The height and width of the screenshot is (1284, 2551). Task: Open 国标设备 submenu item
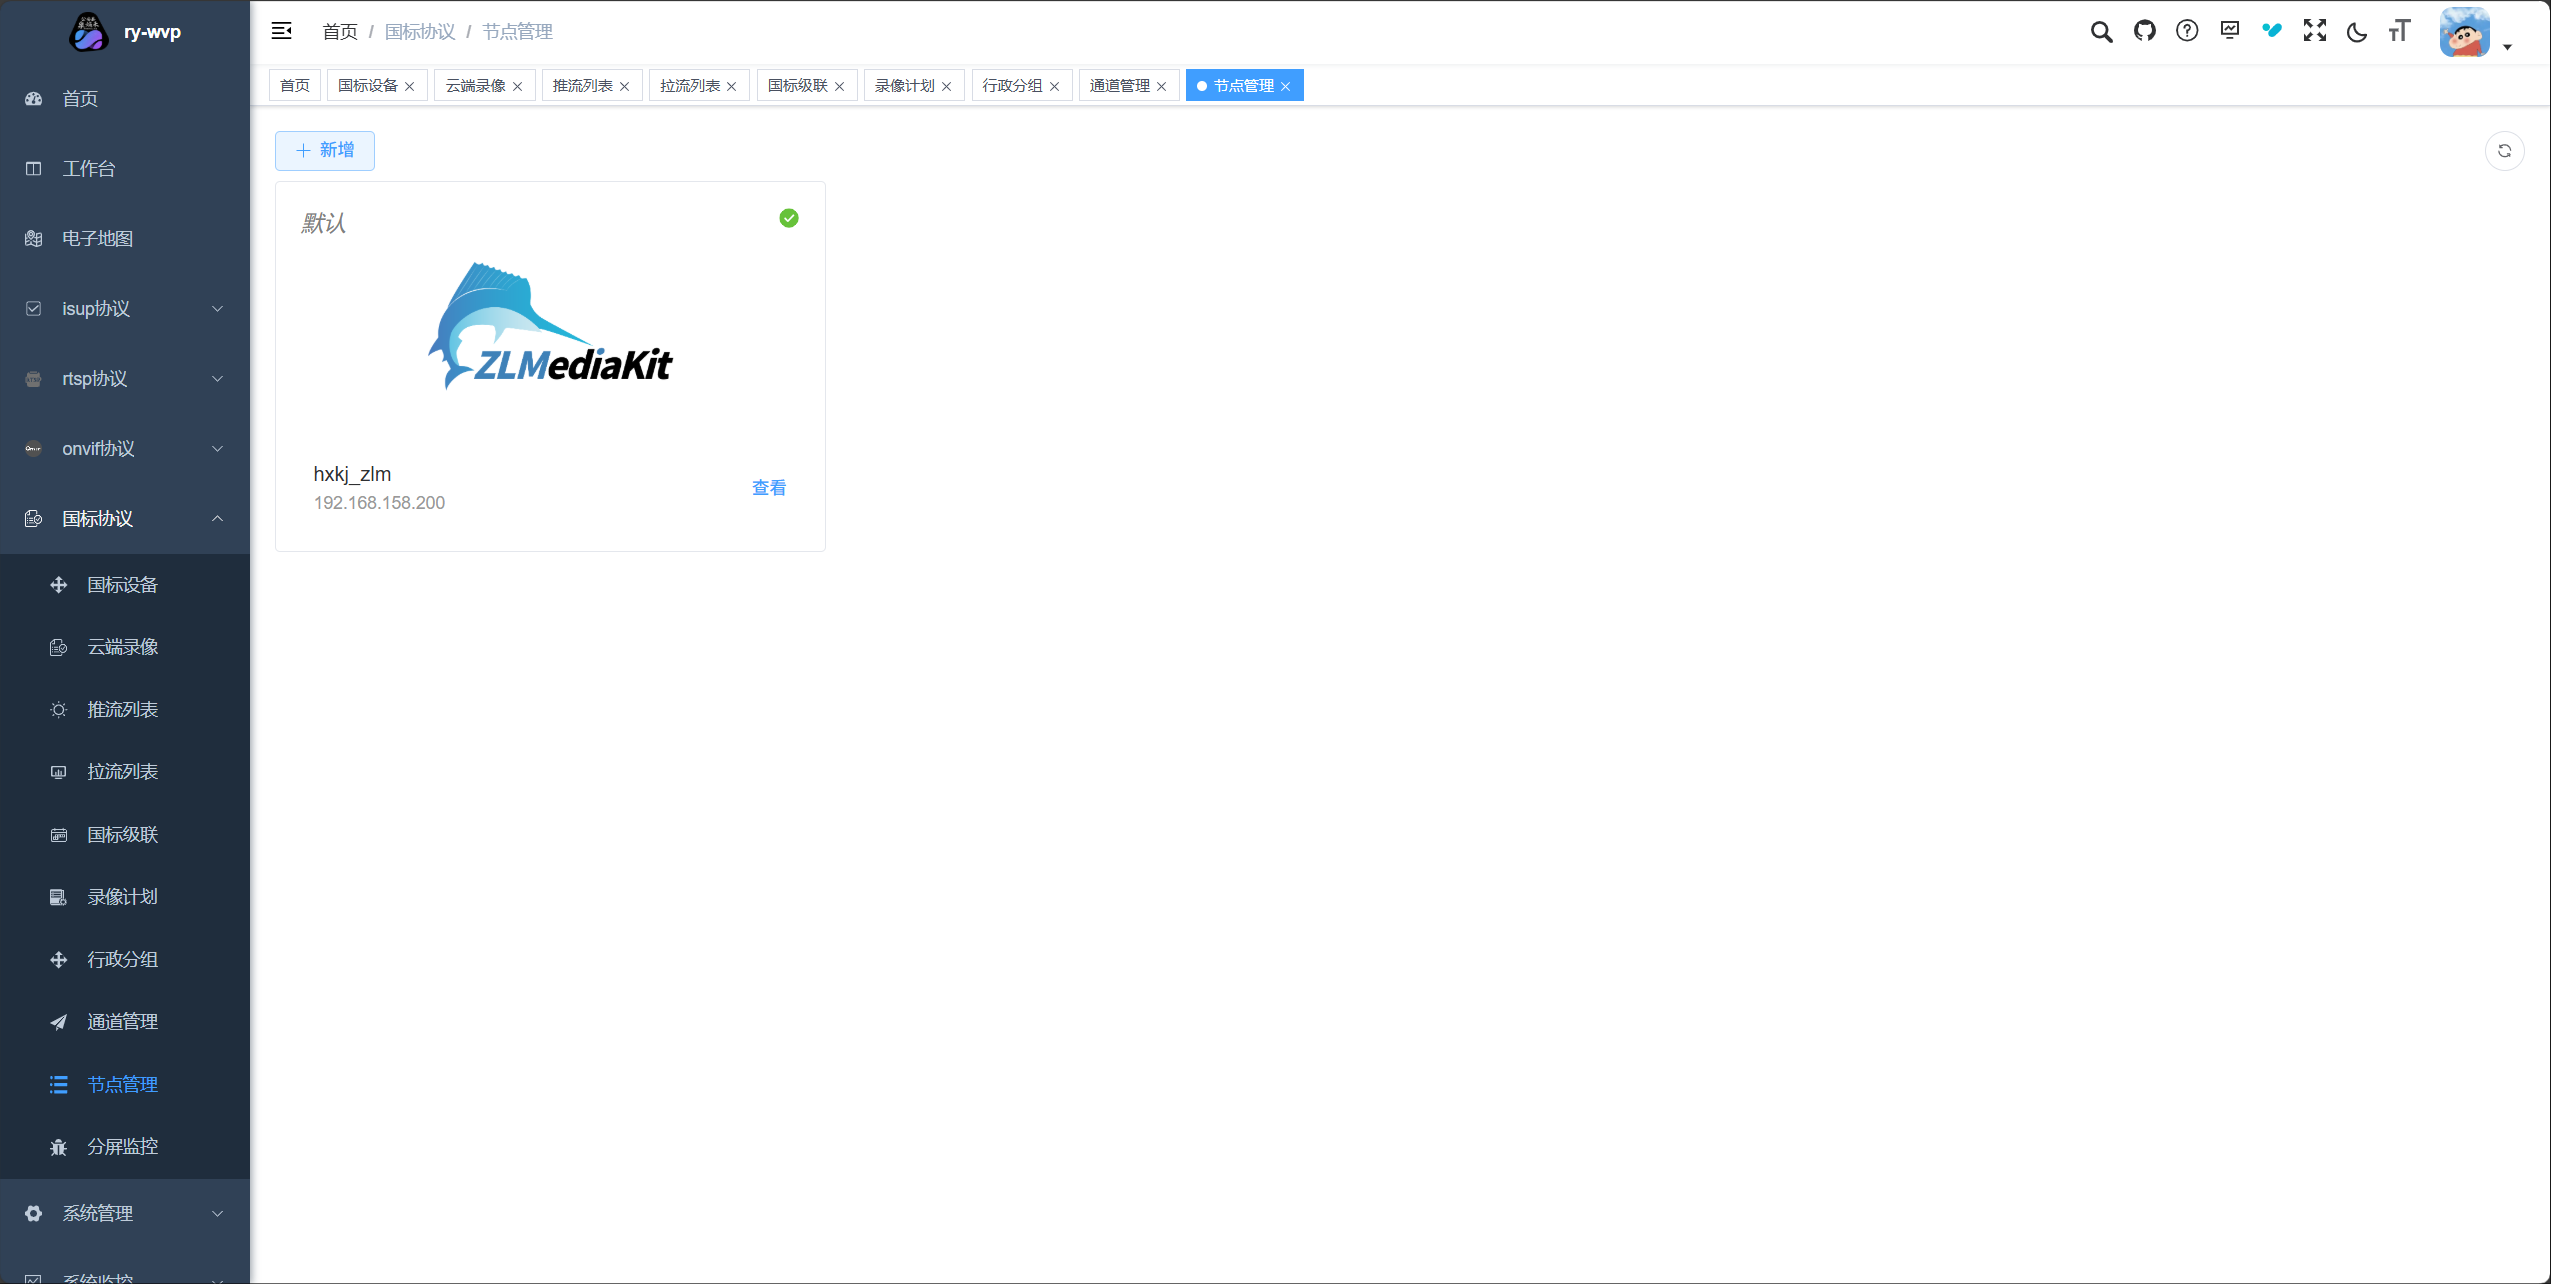[125, 585]
